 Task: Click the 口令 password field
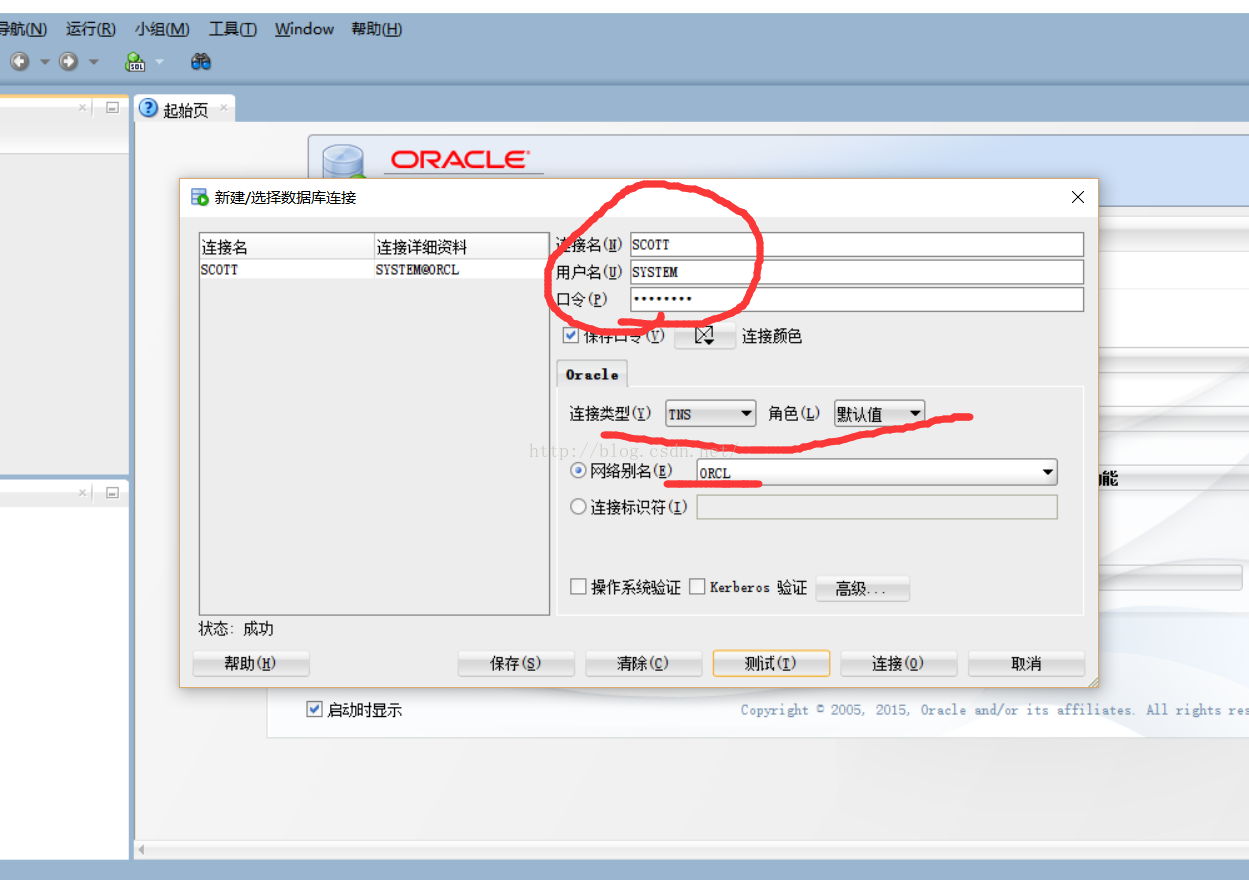(856, 300)
